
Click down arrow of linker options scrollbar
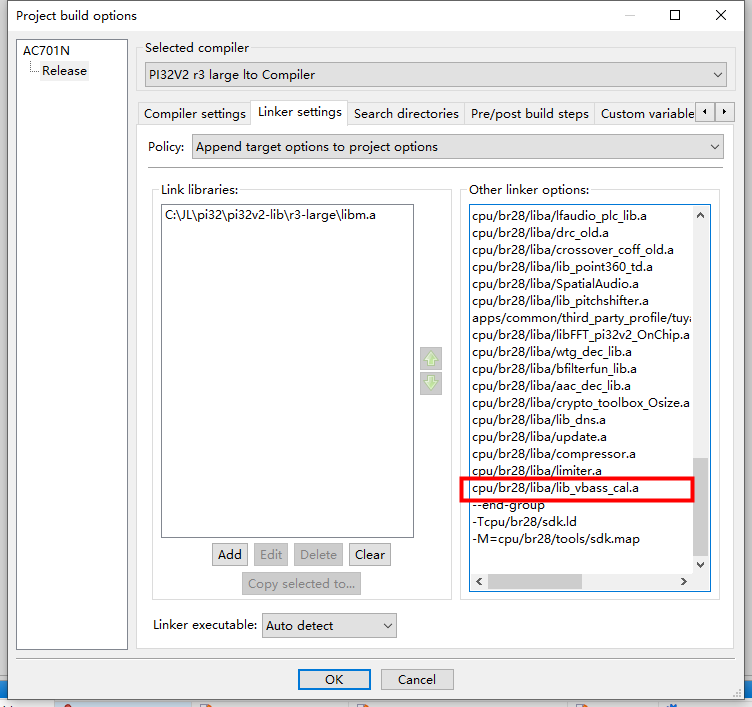(x=700, y=565)
